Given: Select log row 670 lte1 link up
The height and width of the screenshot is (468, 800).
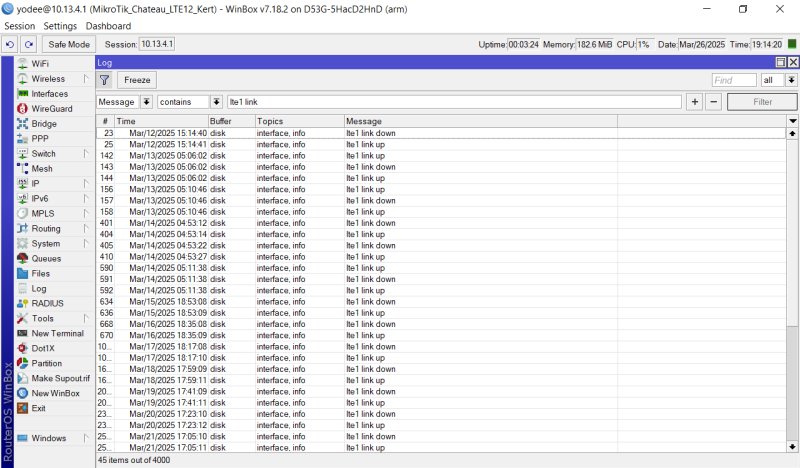Looking at the screenshot, I should (441, 335).
